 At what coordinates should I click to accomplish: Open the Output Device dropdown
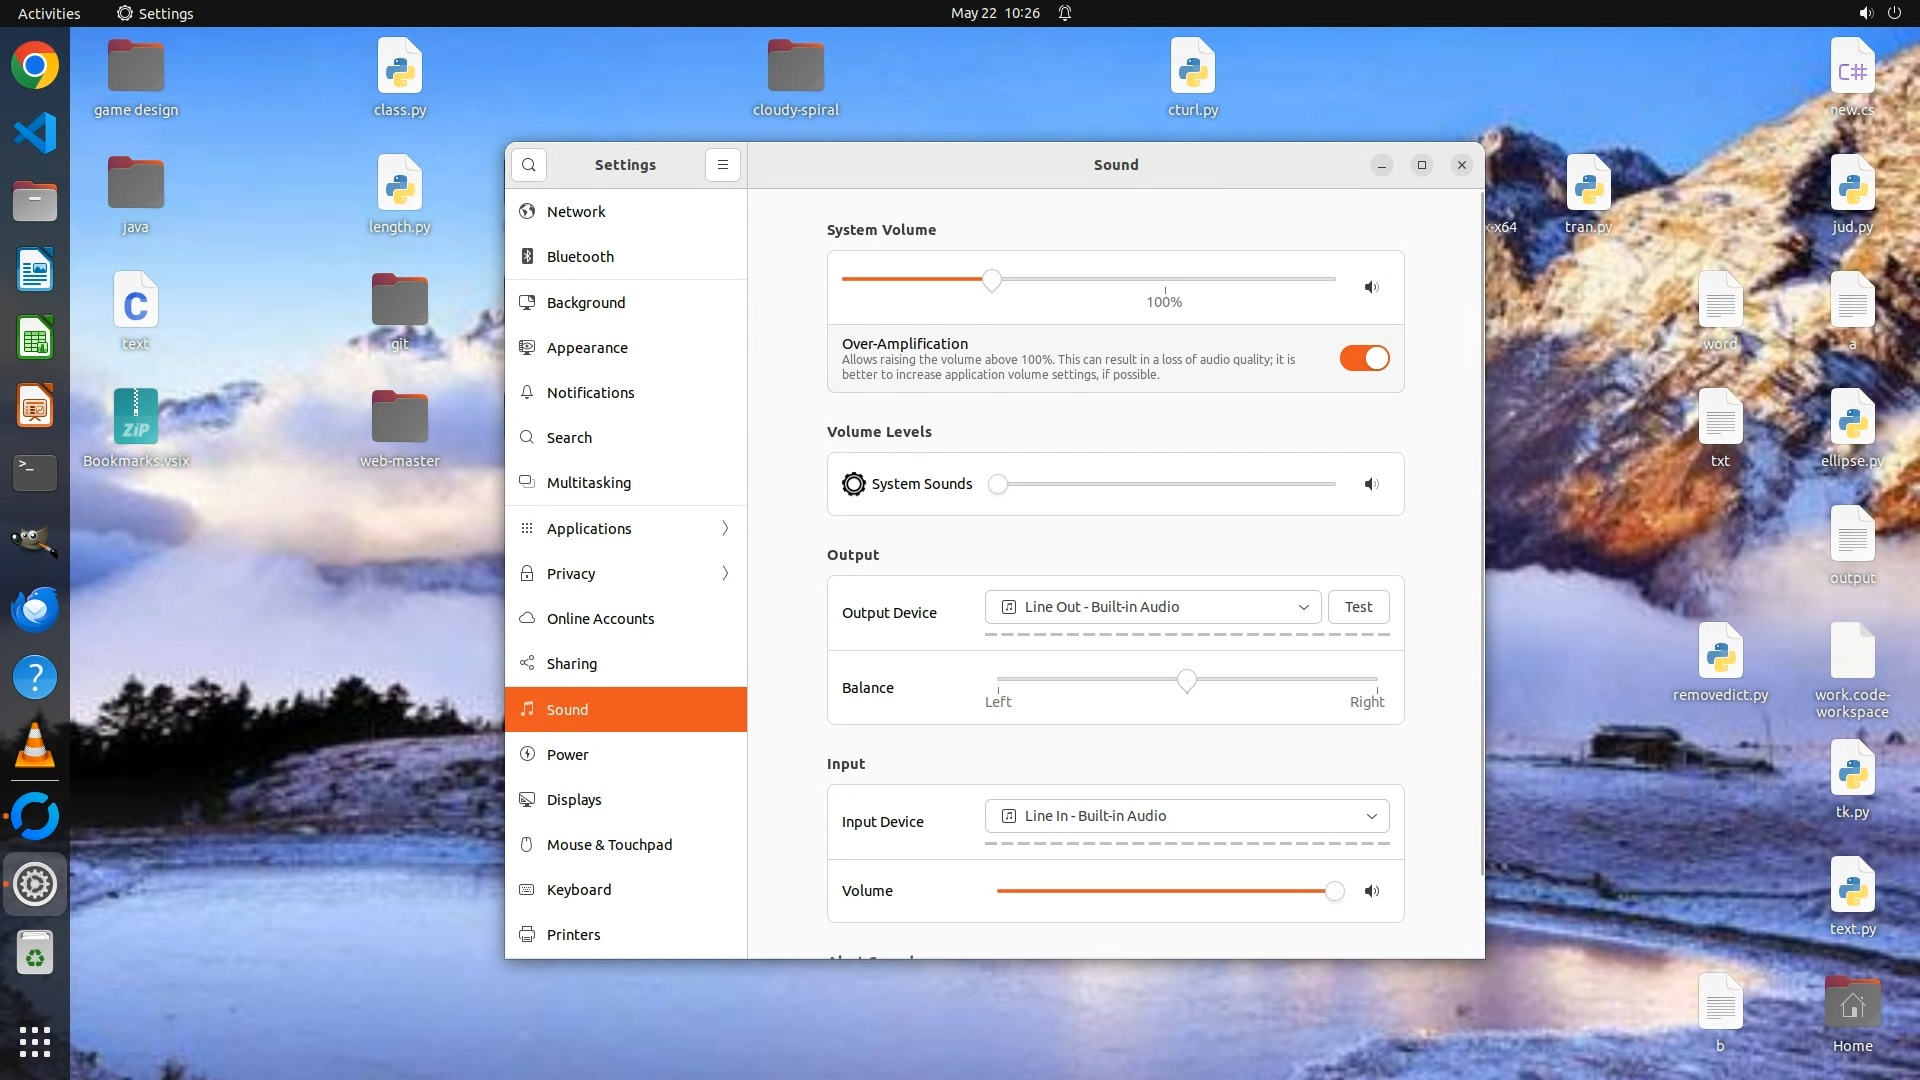(x=1153, y=607)
